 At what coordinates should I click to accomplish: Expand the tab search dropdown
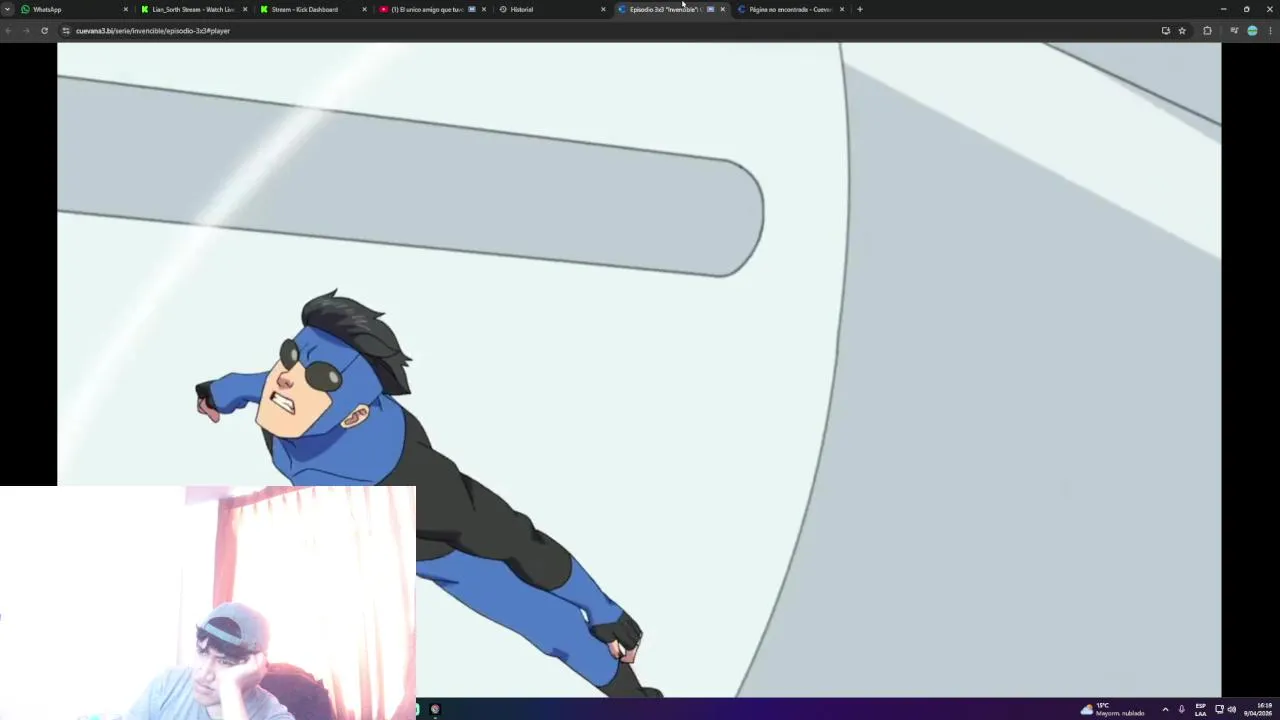[x=8, y=9]
